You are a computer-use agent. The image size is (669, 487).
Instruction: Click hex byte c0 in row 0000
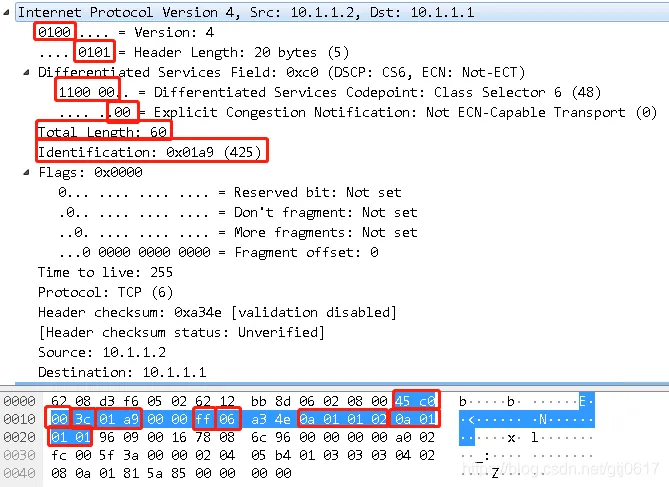(x=427, y=401)
